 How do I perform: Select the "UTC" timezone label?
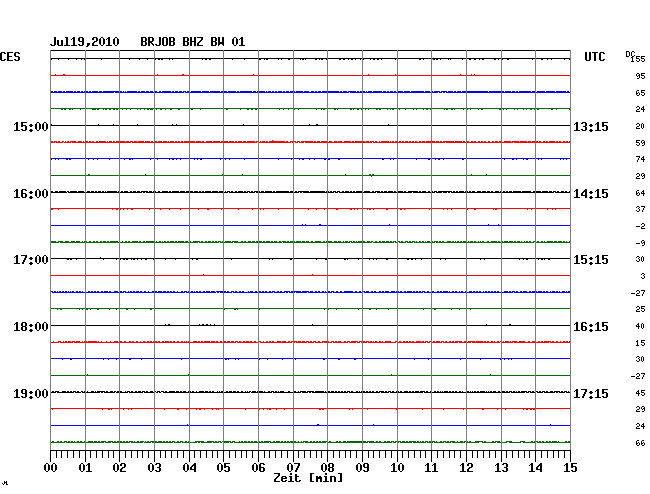(x=594, y=57)
